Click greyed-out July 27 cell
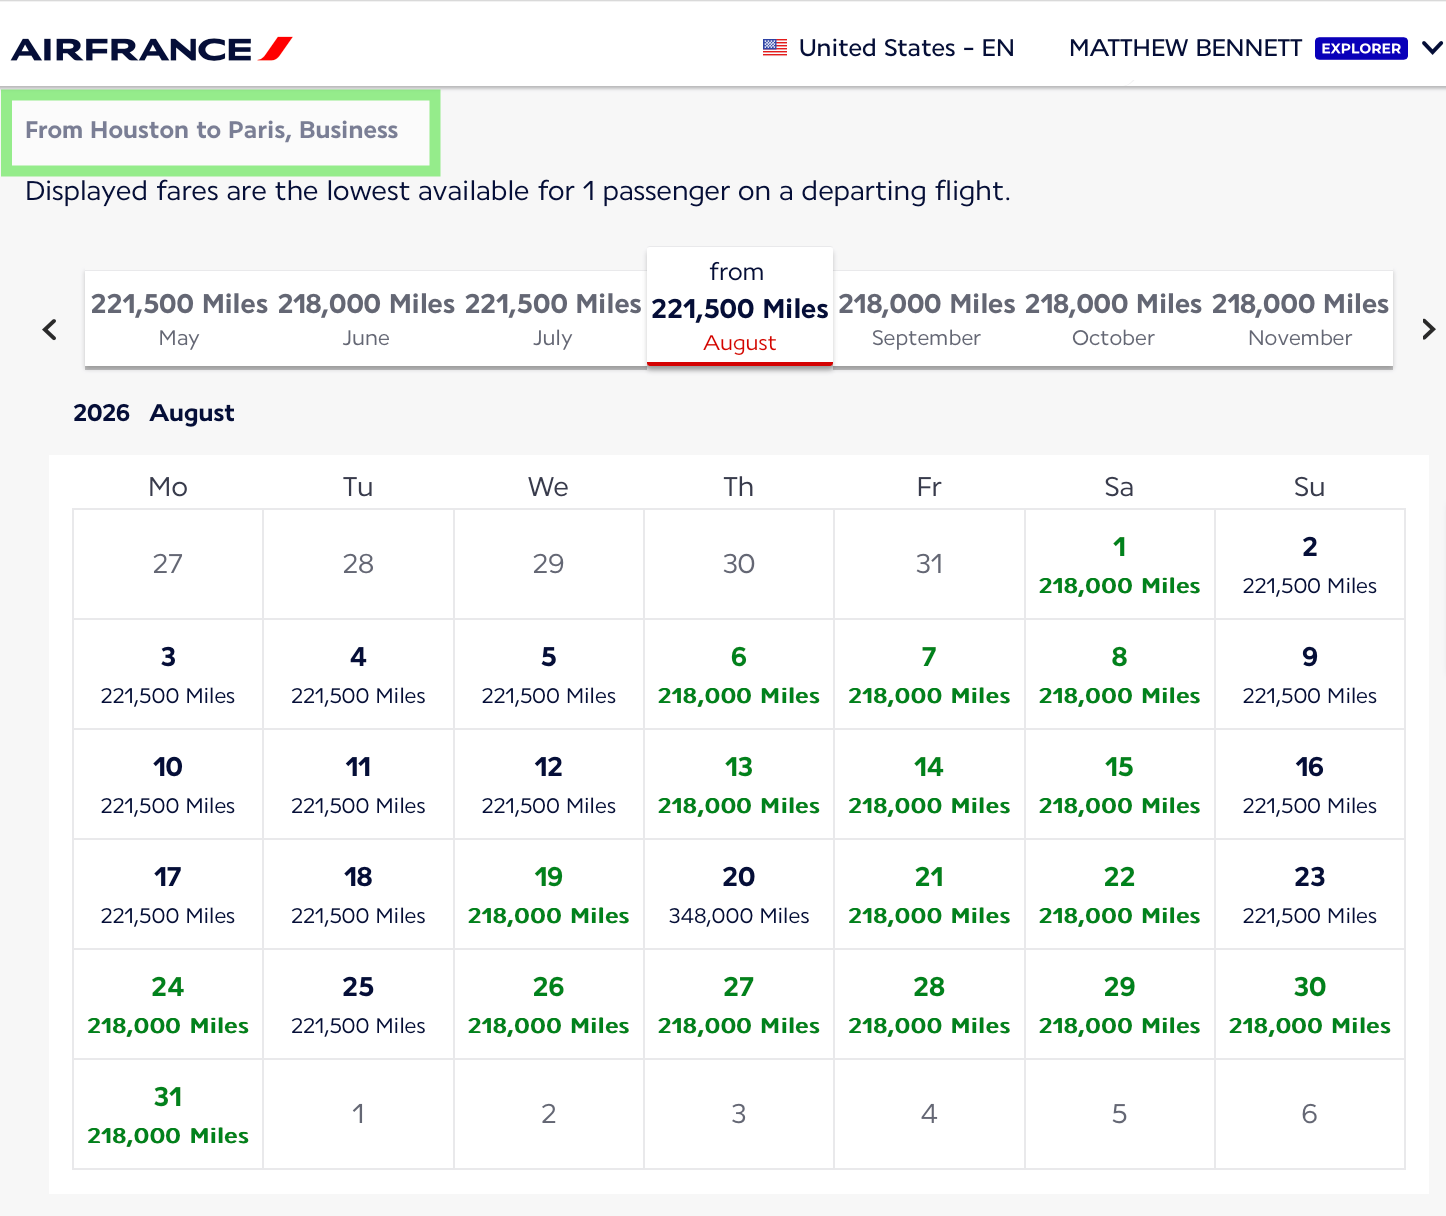This screenshot has height=1216, width=1446. click(x=168, y=564)
